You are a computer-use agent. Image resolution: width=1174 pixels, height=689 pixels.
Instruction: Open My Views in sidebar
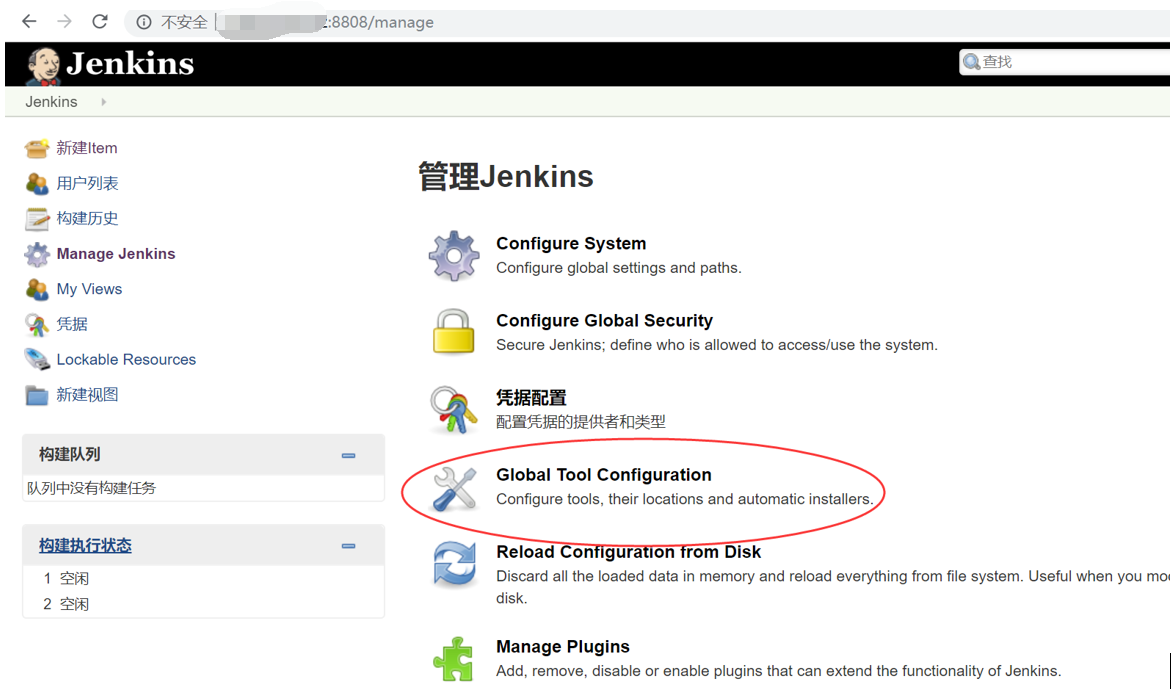click(89, 289)
